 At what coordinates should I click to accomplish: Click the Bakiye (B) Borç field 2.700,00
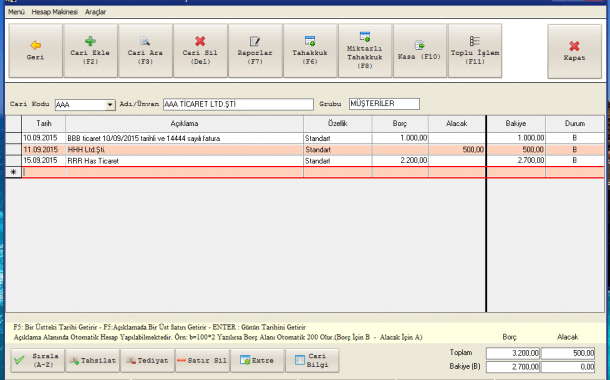pyautogui.click(x=513, y=367)
